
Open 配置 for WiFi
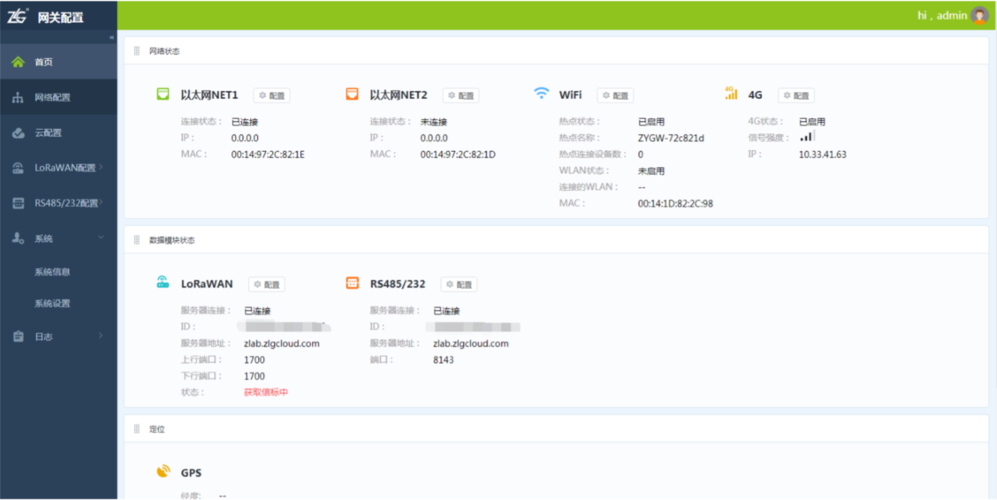(x=615, y=95)
